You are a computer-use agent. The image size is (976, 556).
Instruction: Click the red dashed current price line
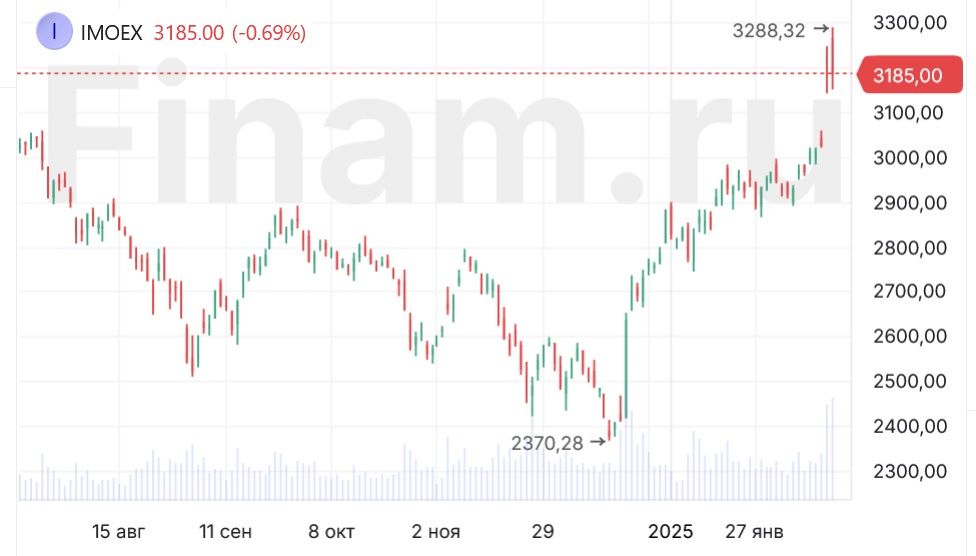[x=400, y=73]
